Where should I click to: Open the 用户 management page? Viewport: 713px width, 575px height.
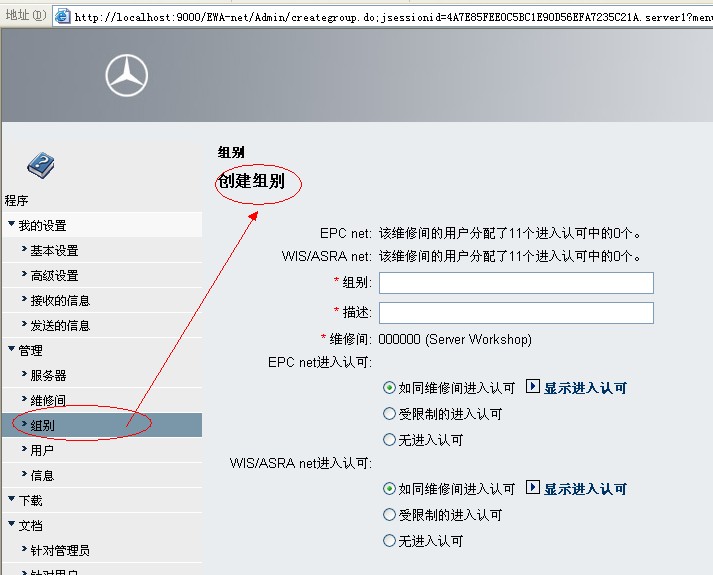(42, 450)
